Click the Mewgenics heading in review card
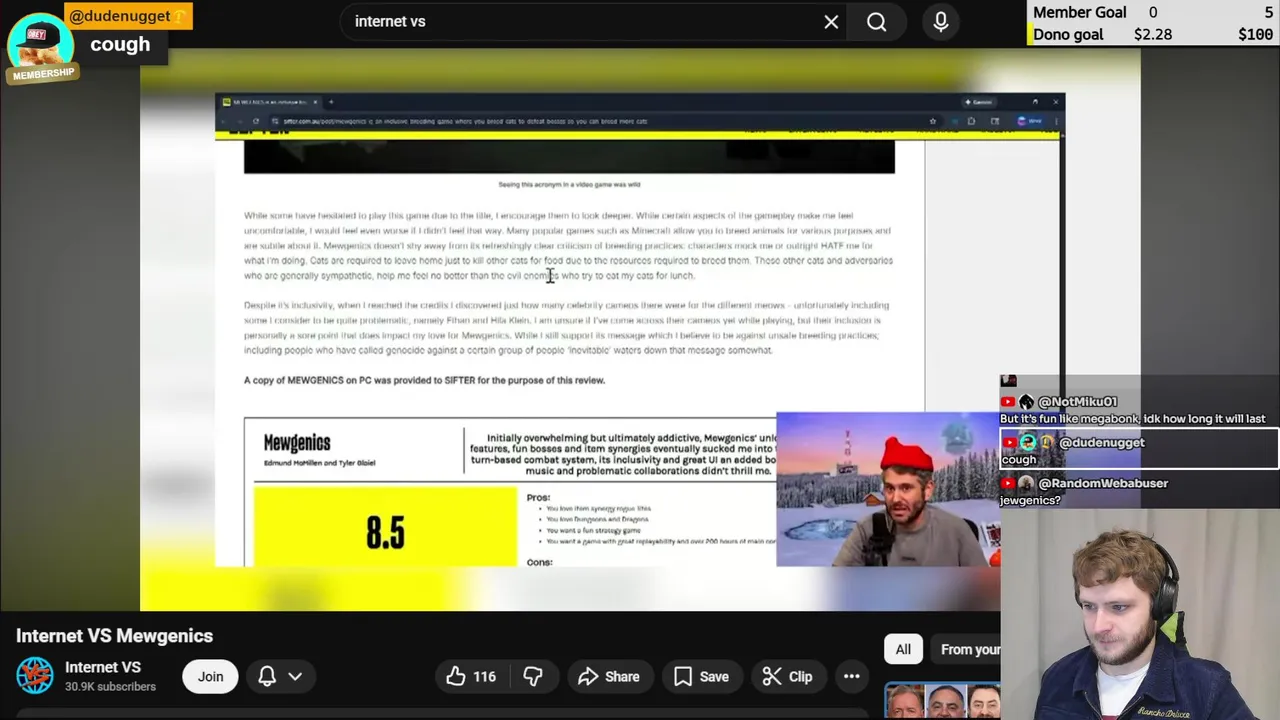 click(x=297, y=443)
